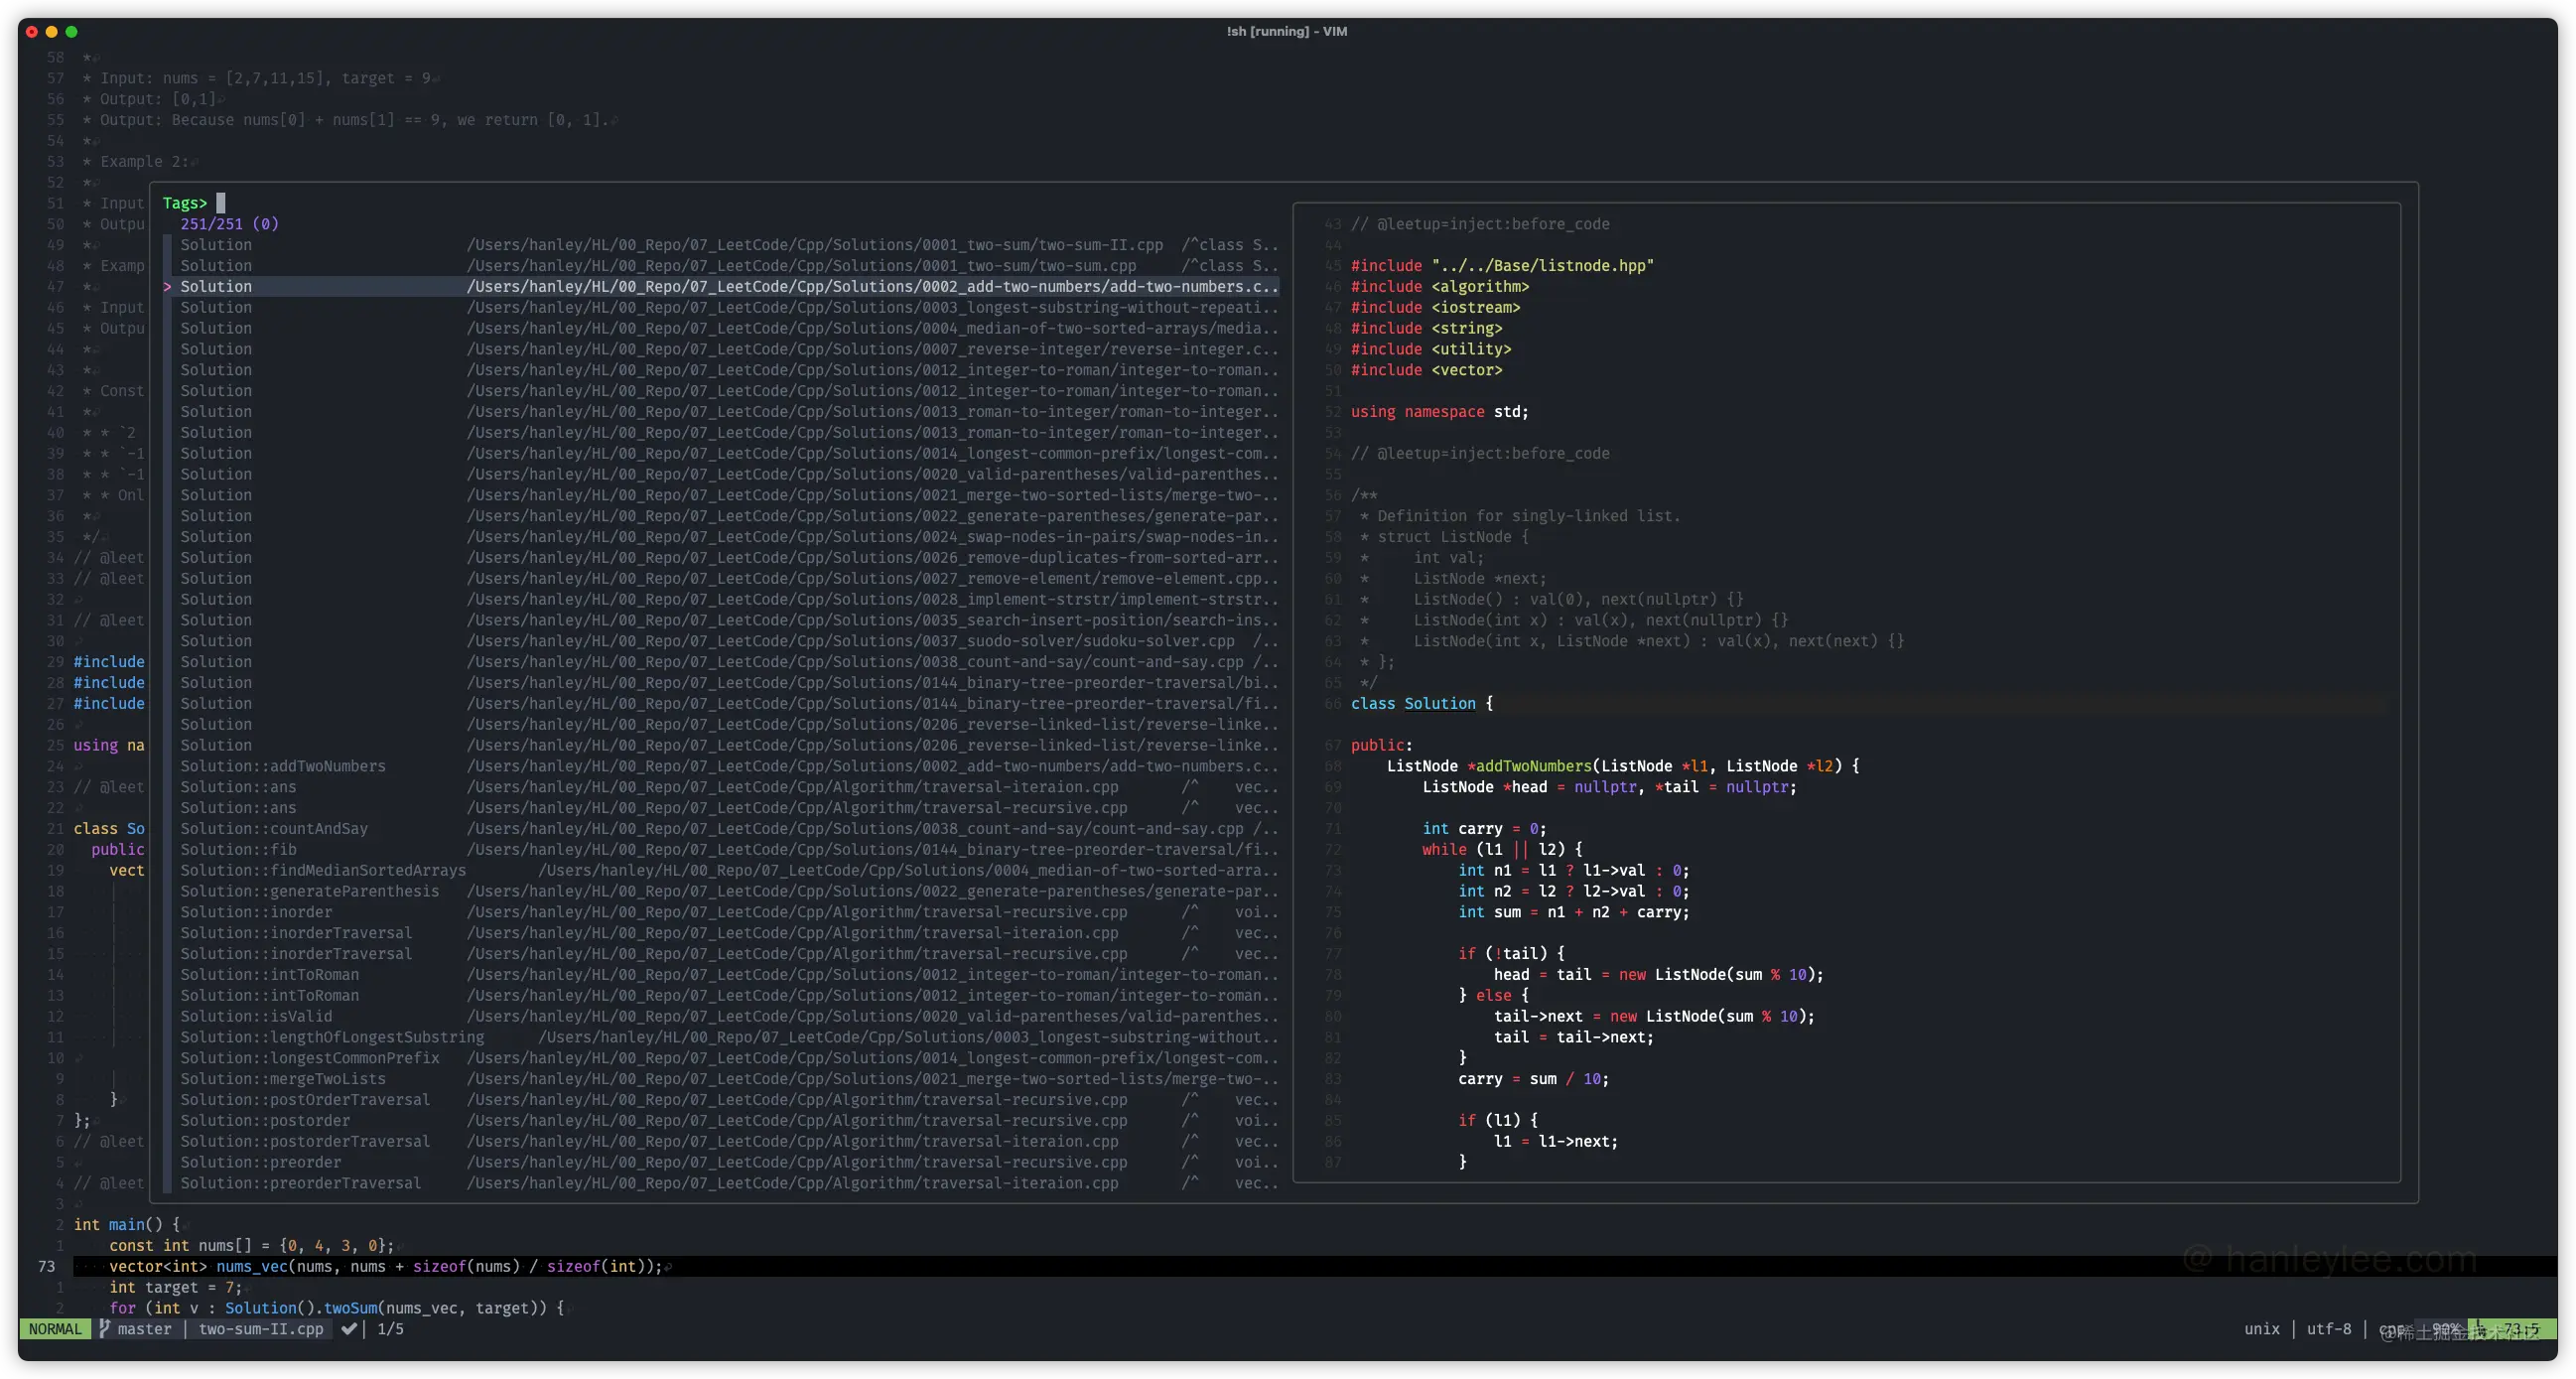Select the Solution::preorder tag
This screenshot has height=1379, width=2576.
(720, 1162)
